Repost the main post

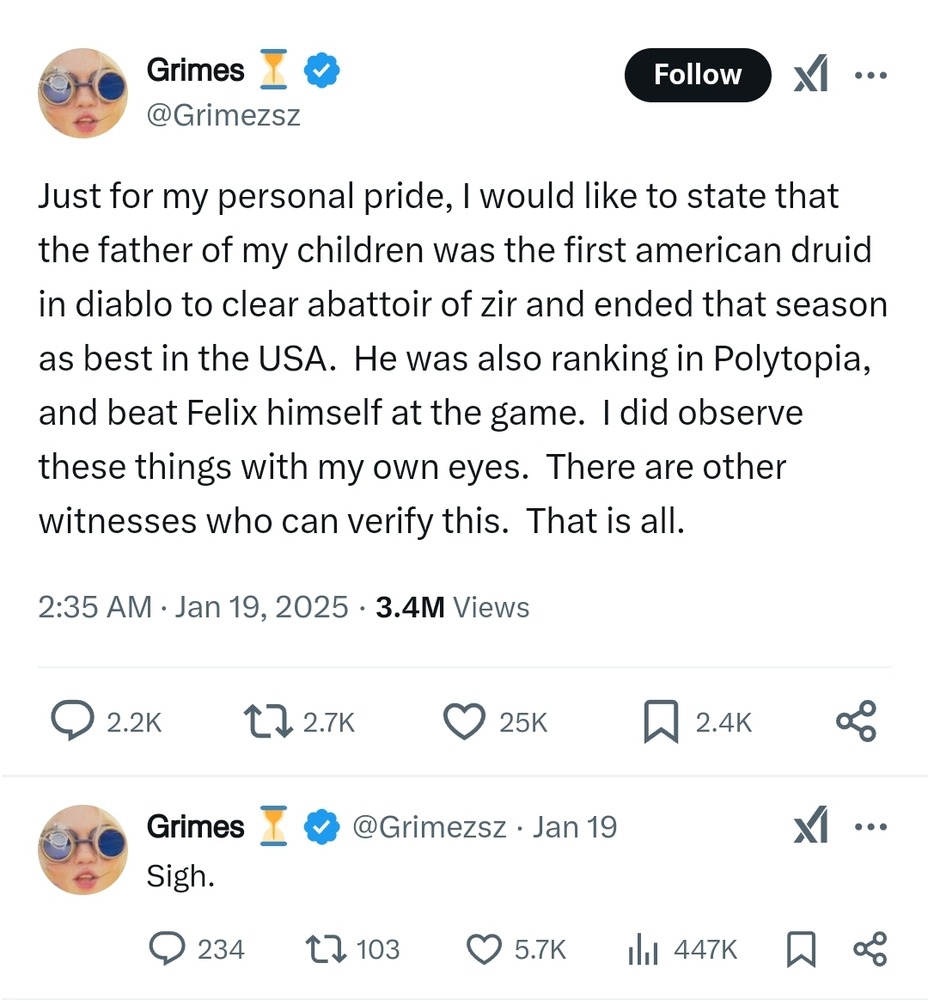pyautogui.click(x=264, y=722)
